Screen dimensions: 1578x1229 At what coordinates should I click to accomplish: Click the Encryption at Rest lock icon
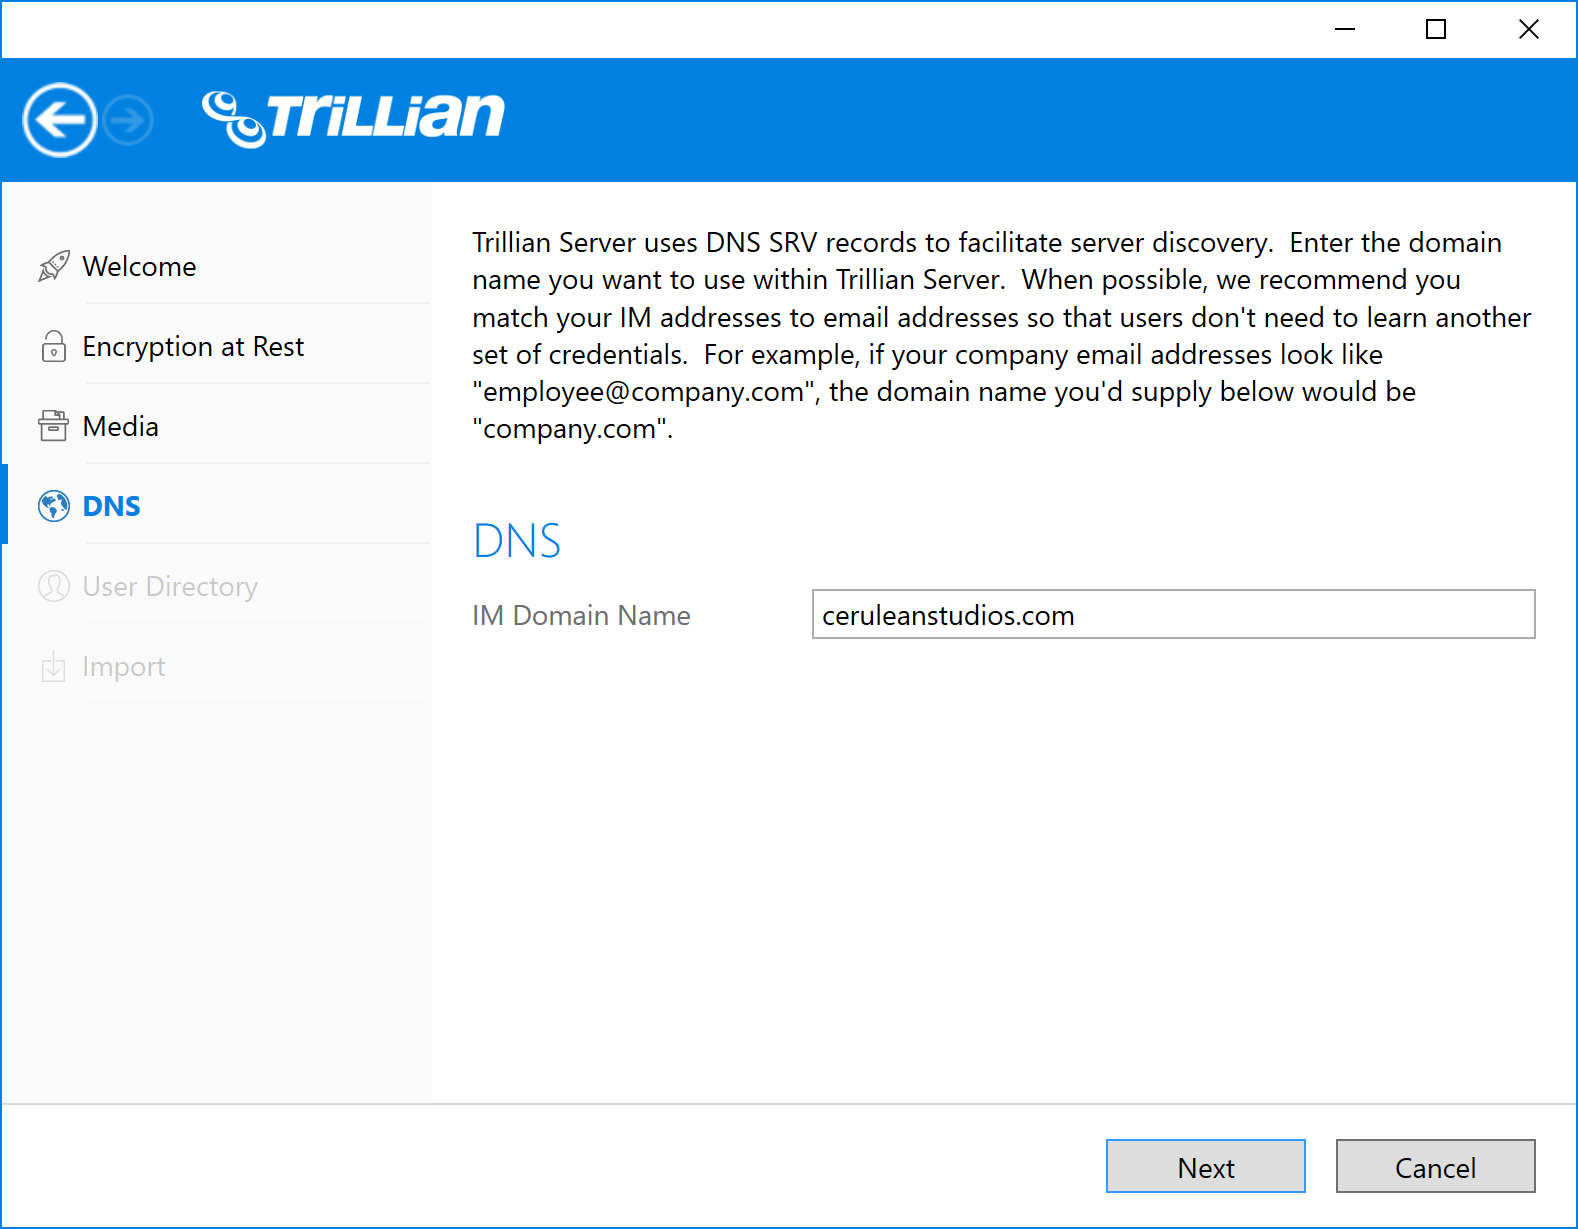coord(54,346)
